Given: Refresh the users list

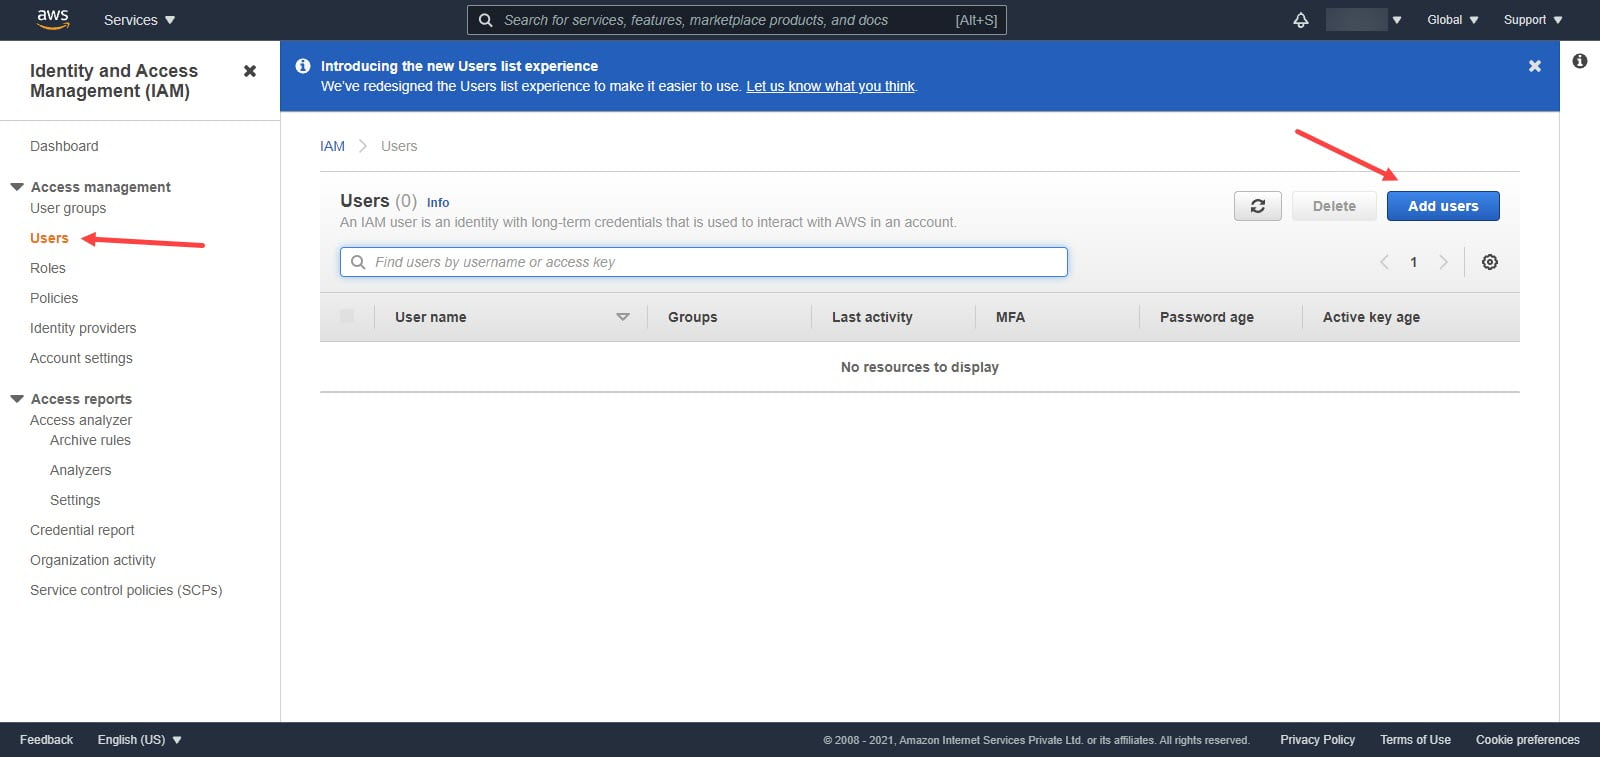Looking at the screenshot, I should coord(1258,206).
